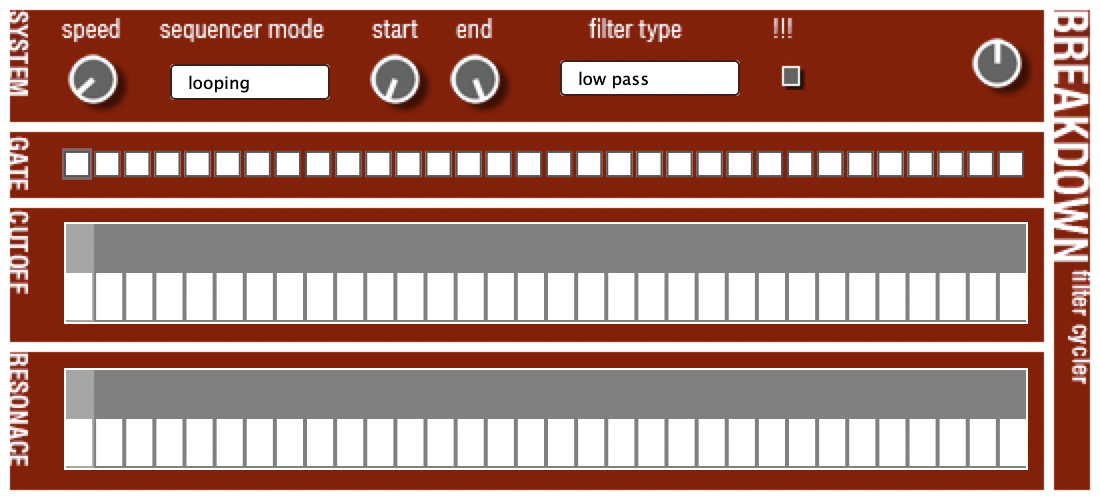The image size is (1100, 500).
Task: Open the sequencer mode dropdown
Action: pos(250,83)
